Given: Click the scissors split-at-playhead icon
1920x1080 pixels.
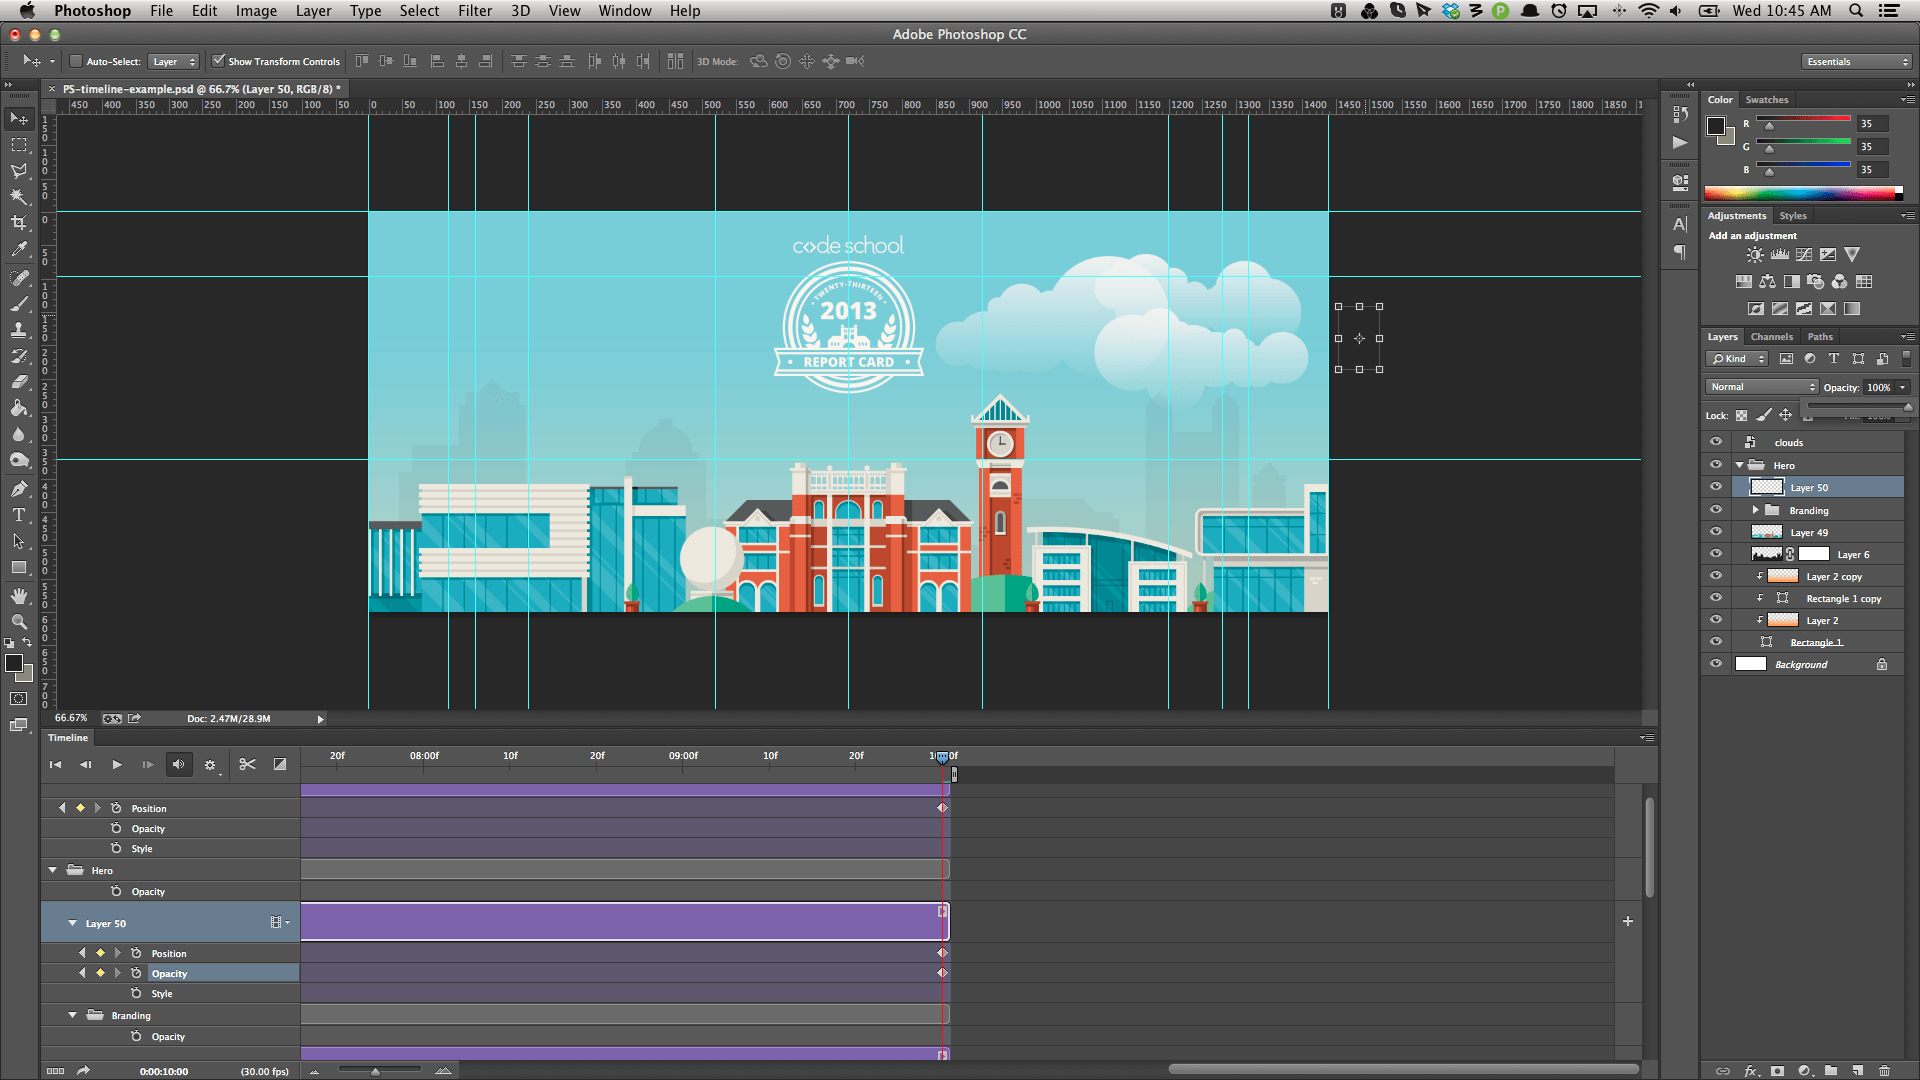Looking at the screenshot, I should click(247, 765).
